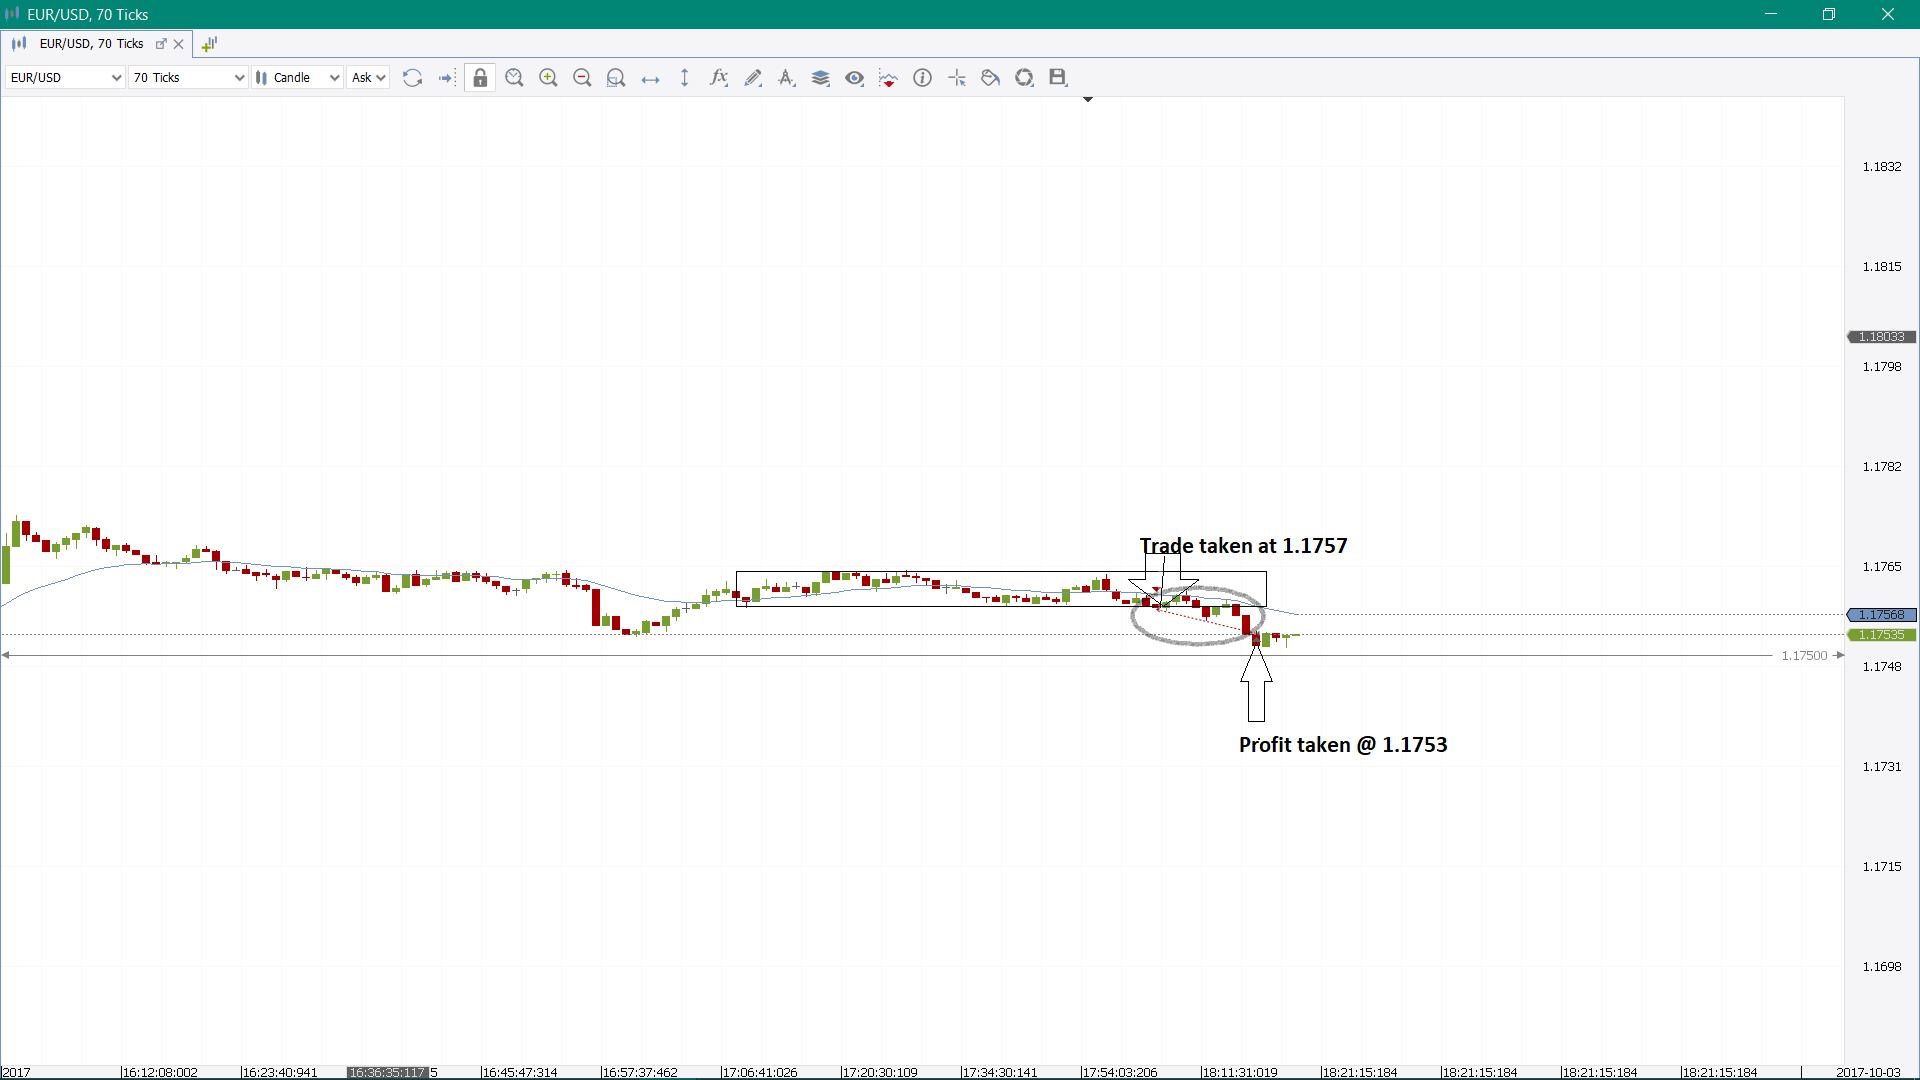Click the vertical stretch arrows icon
The image size is (1920, 1080).
point(684,77)
